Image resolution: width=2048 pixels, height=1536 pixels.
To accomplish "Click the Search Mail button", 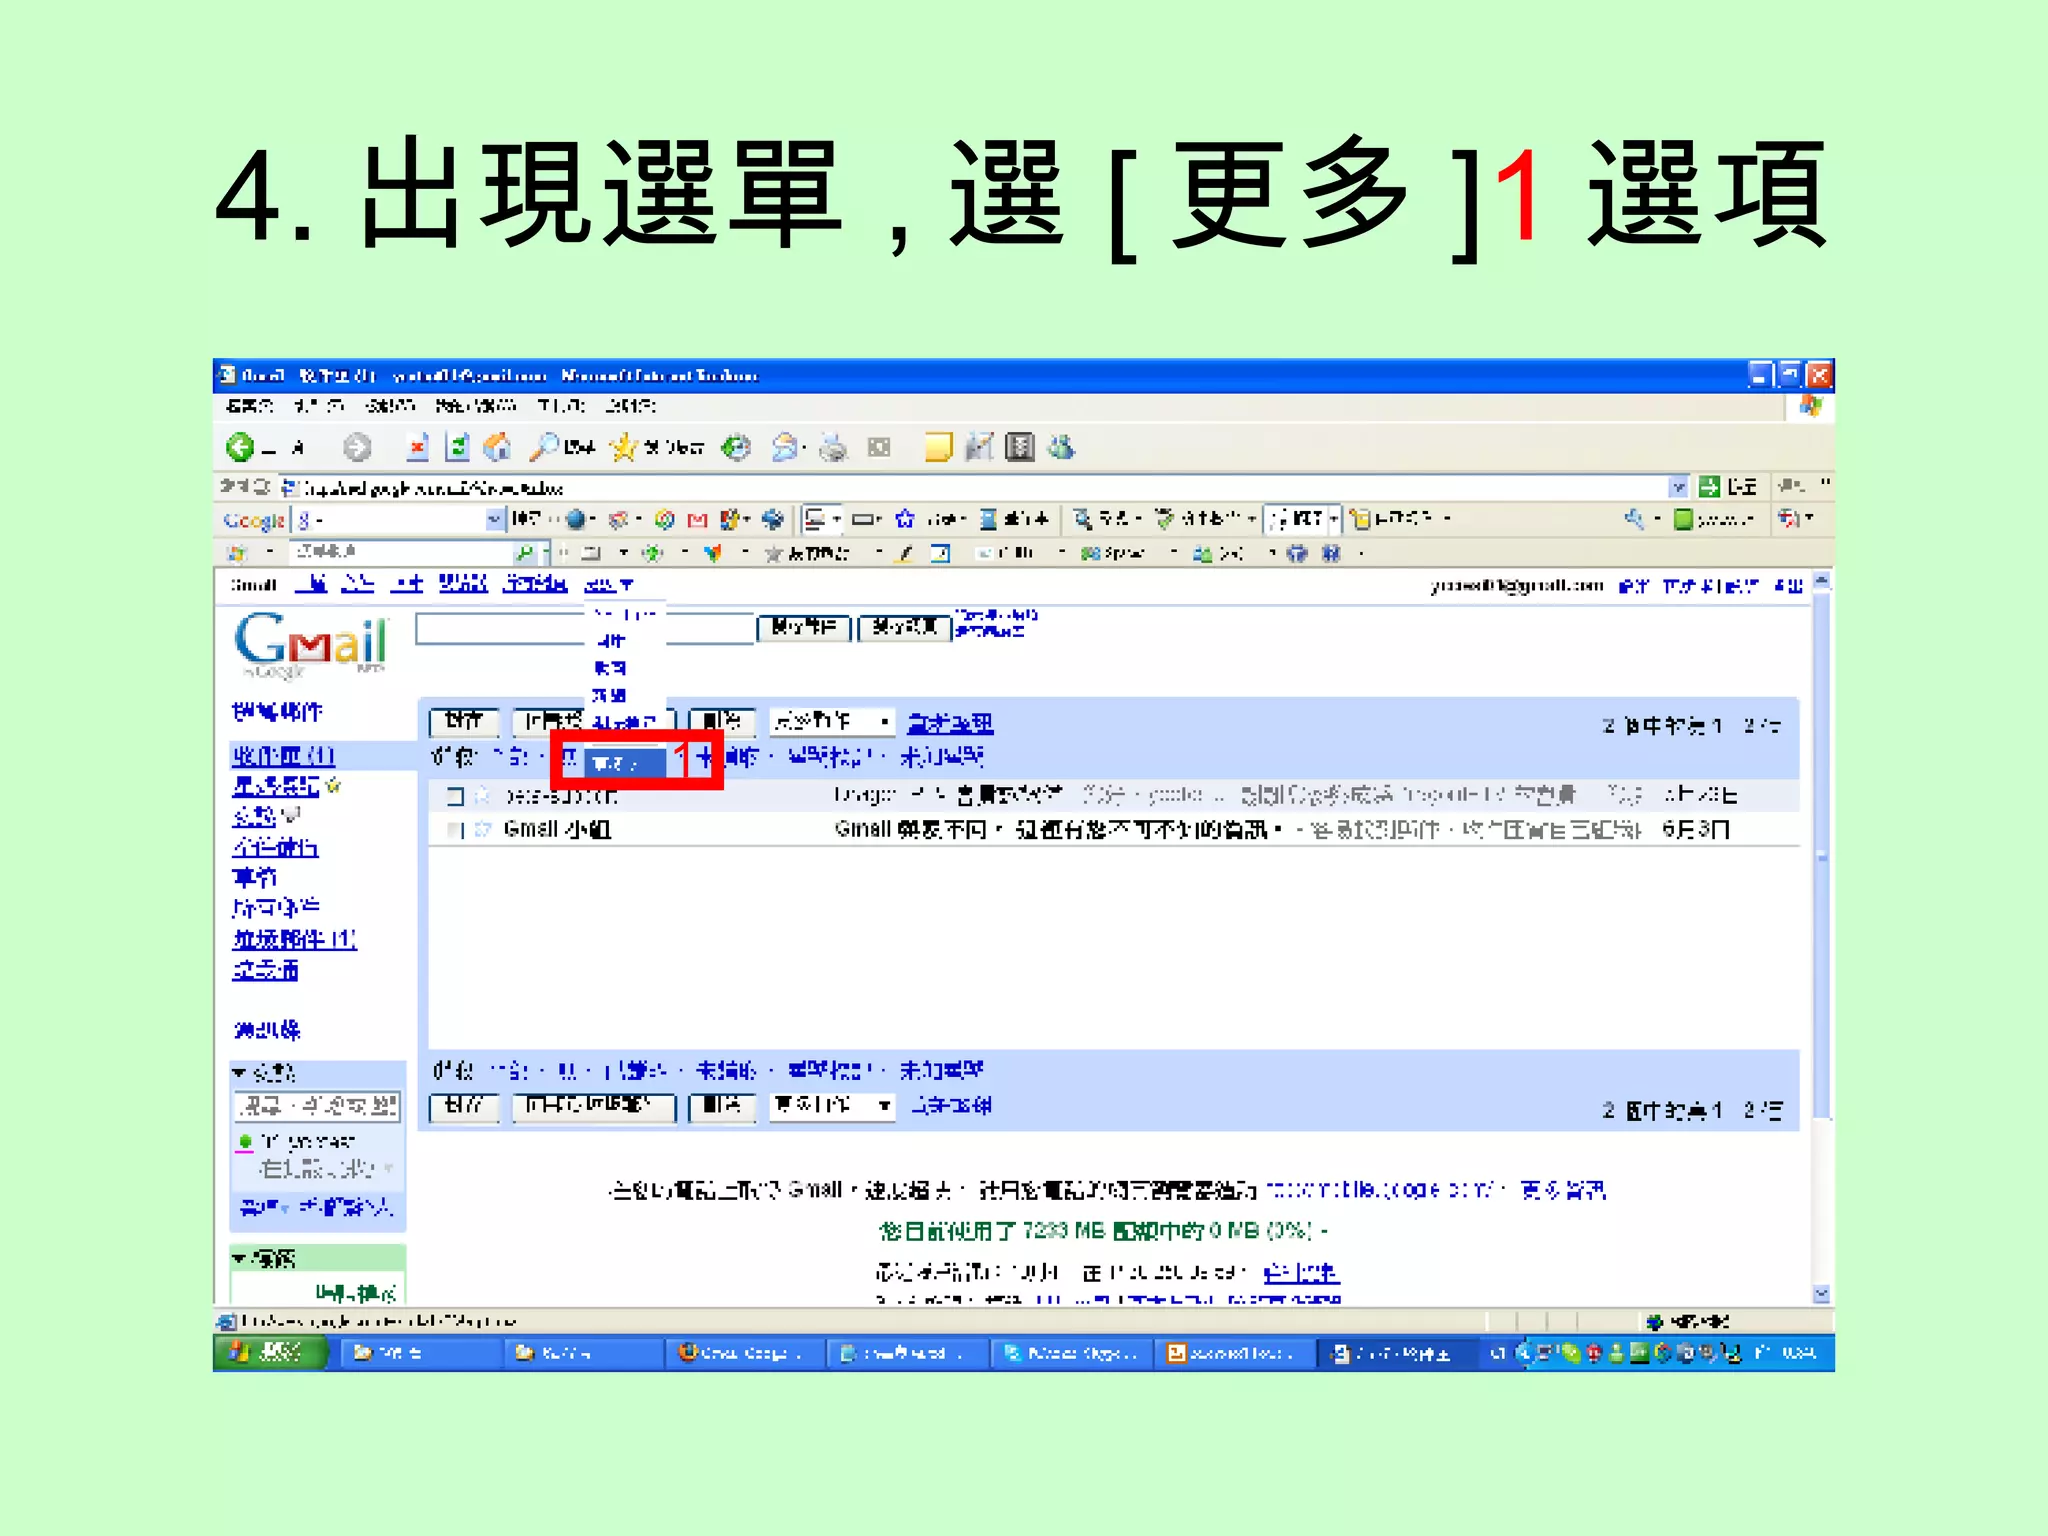I will coord(804,627).
